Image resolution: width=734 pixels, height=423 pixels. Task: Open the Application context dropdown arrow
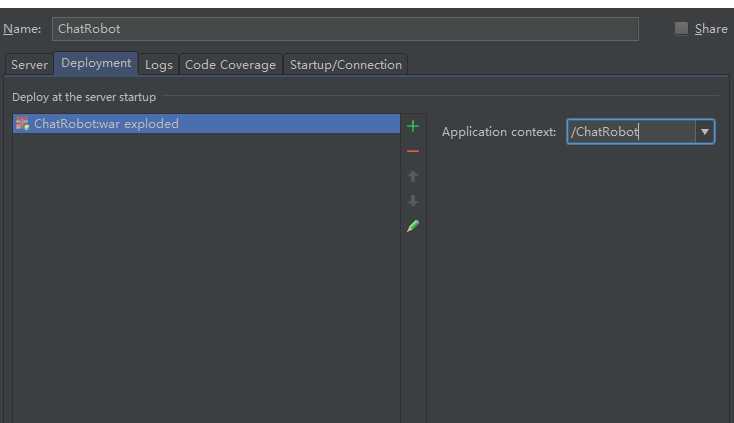pyautogui.click(x=705, y=132)
